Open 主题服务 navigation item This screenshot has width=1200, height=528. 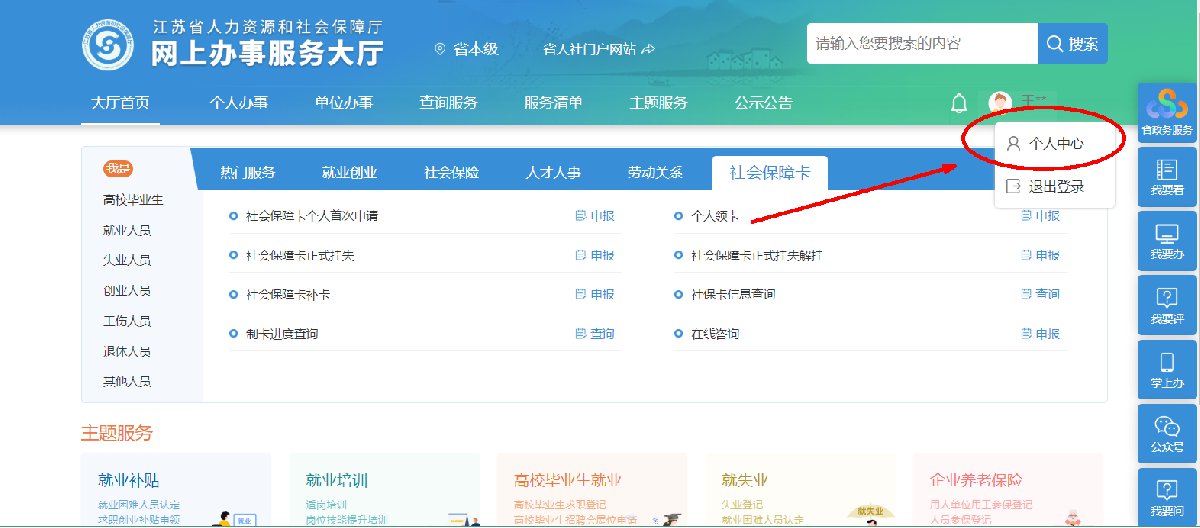pyautogui.click(x=658, y=103)
